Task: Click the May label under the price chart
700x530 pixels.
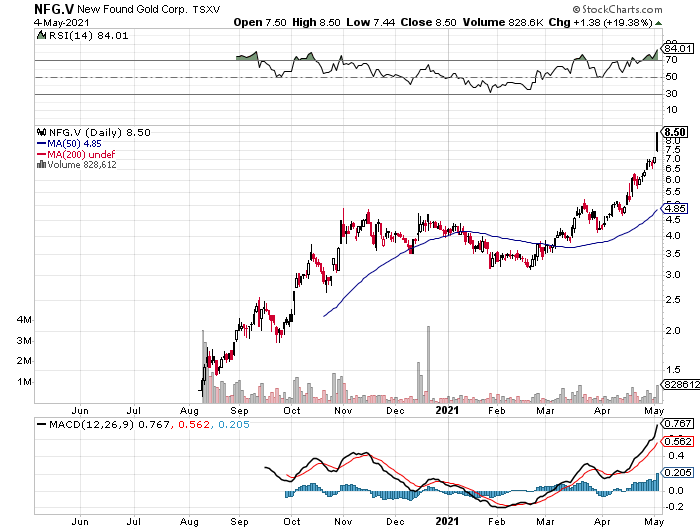Action: 654,411
